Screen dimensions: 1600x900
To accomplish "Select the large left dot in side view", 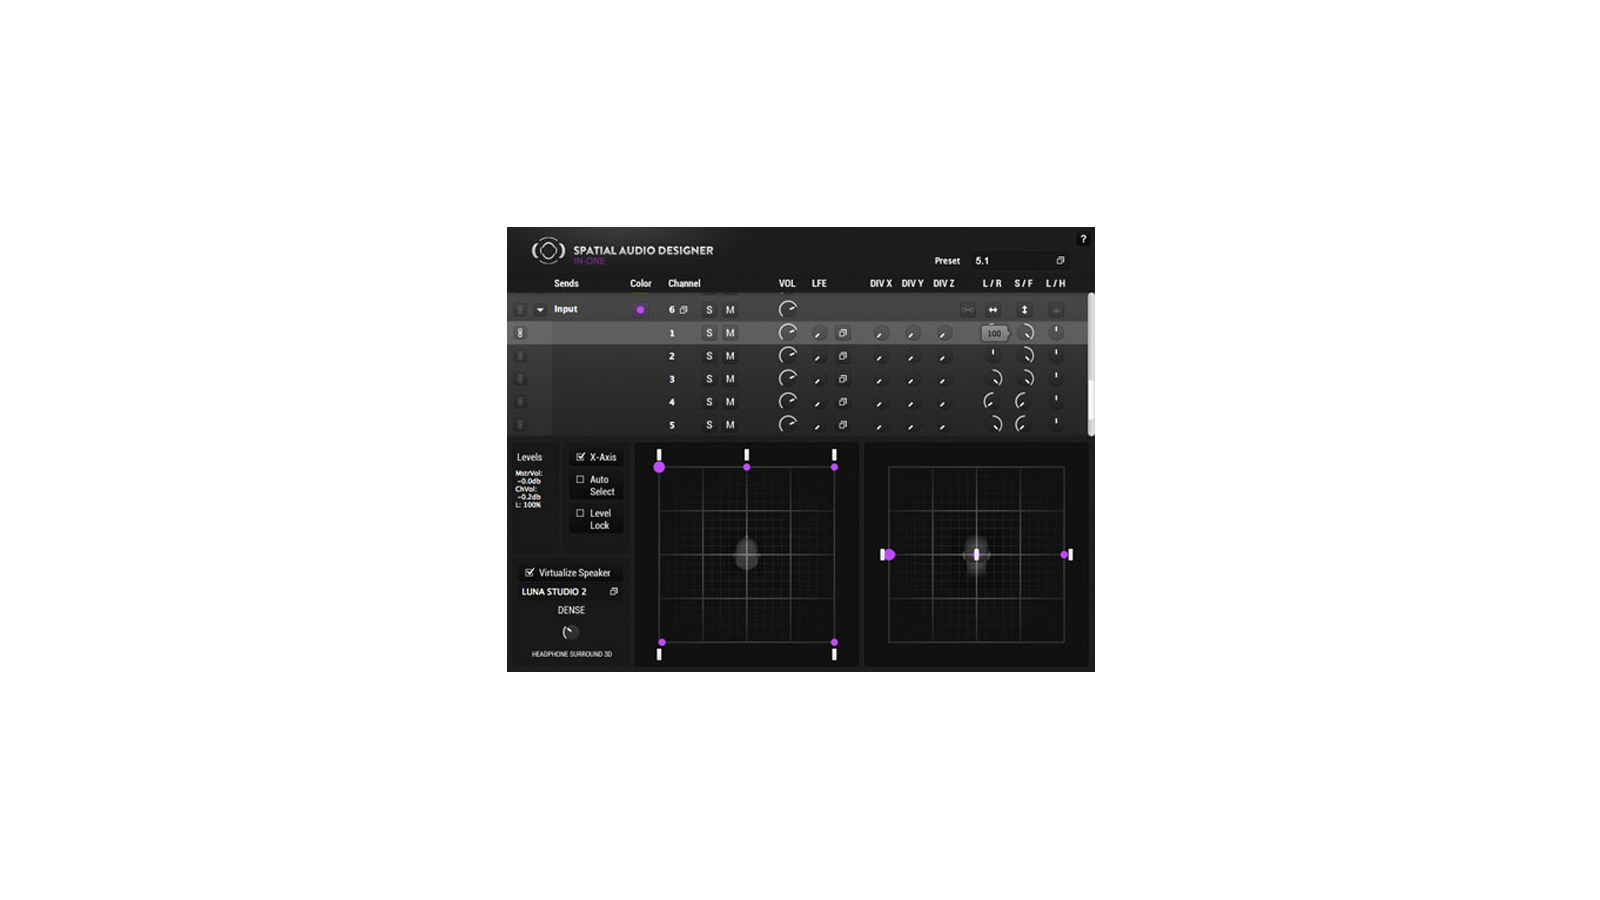I will point(889,554).
